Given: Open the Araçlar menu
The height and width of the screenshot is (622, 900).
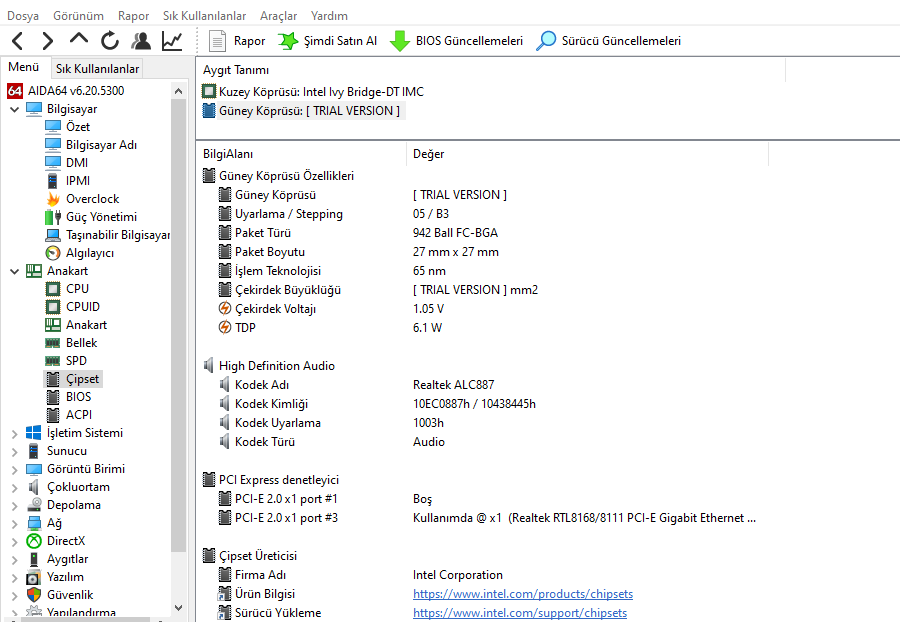Looking at the screenshot, I should pos(278,15).
